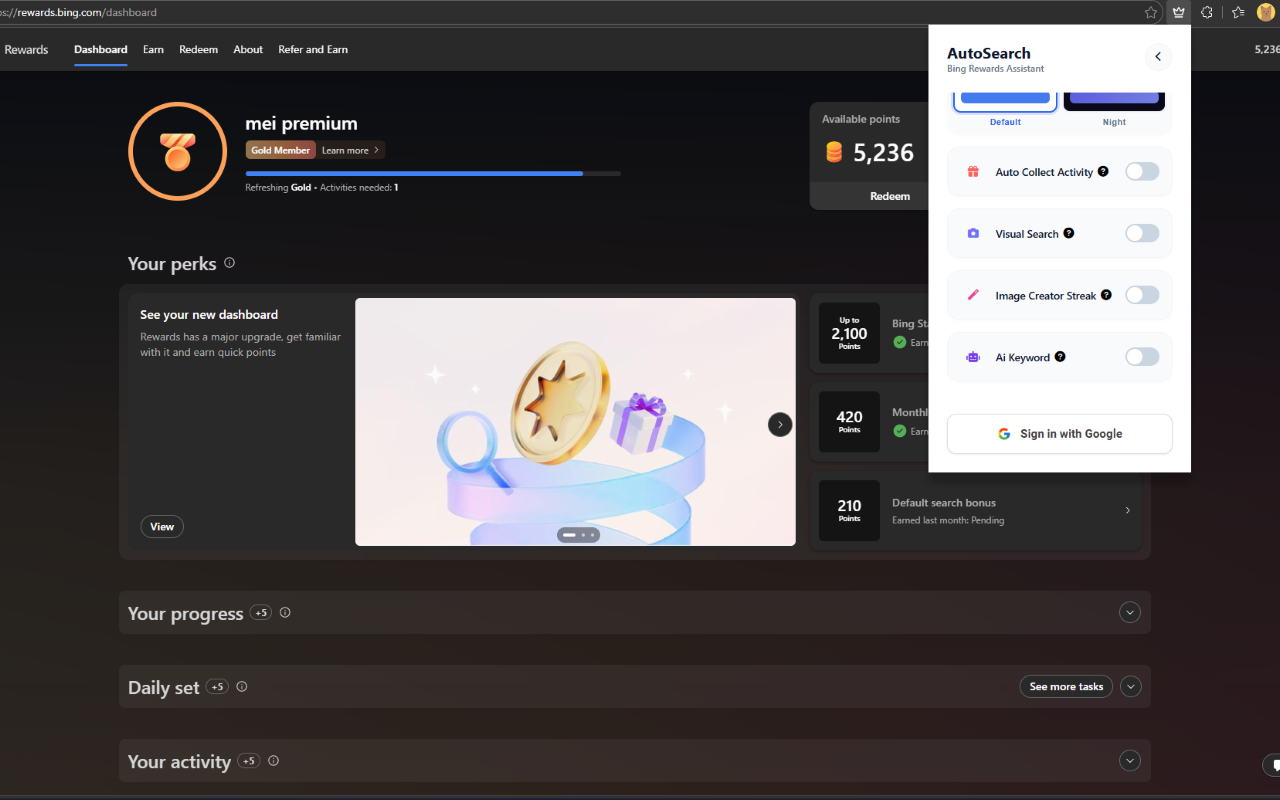This screenshot has height=800, width=1280.
Task: Click the carousel page indicator dots
Action: pos(578,535)
